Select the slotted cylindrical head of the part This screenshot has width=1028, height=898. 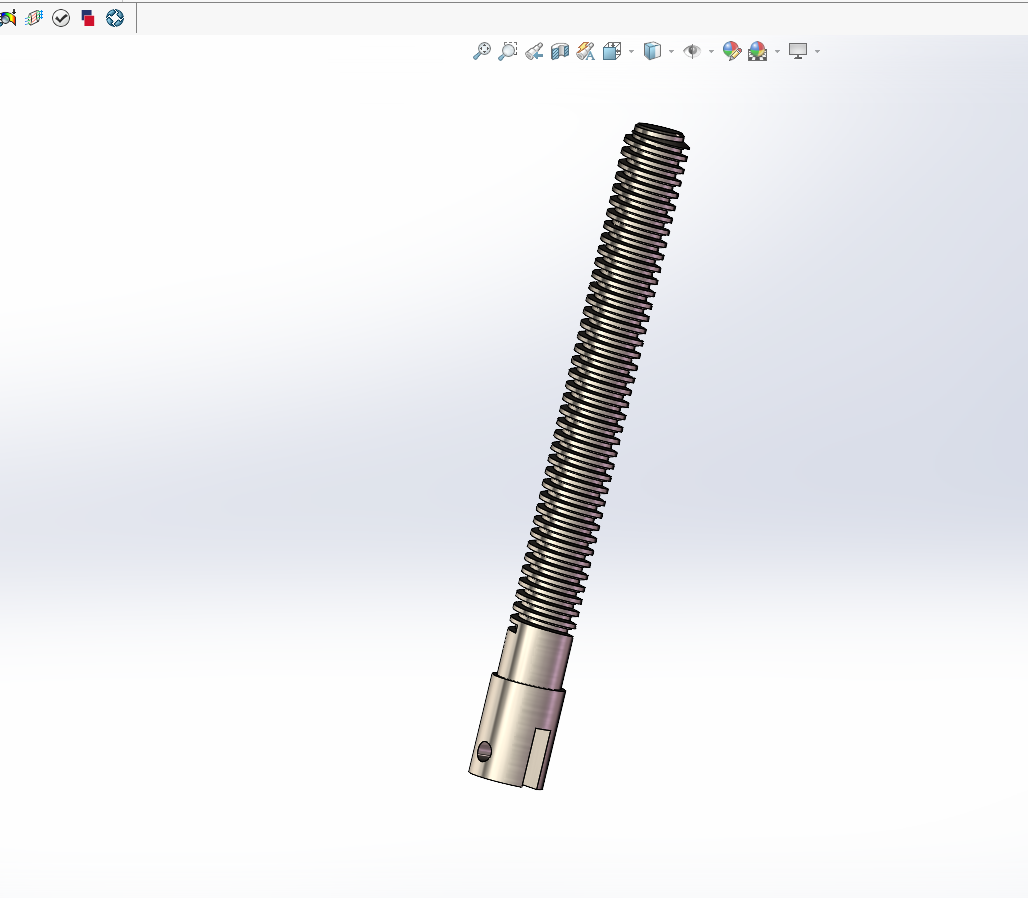518,731
